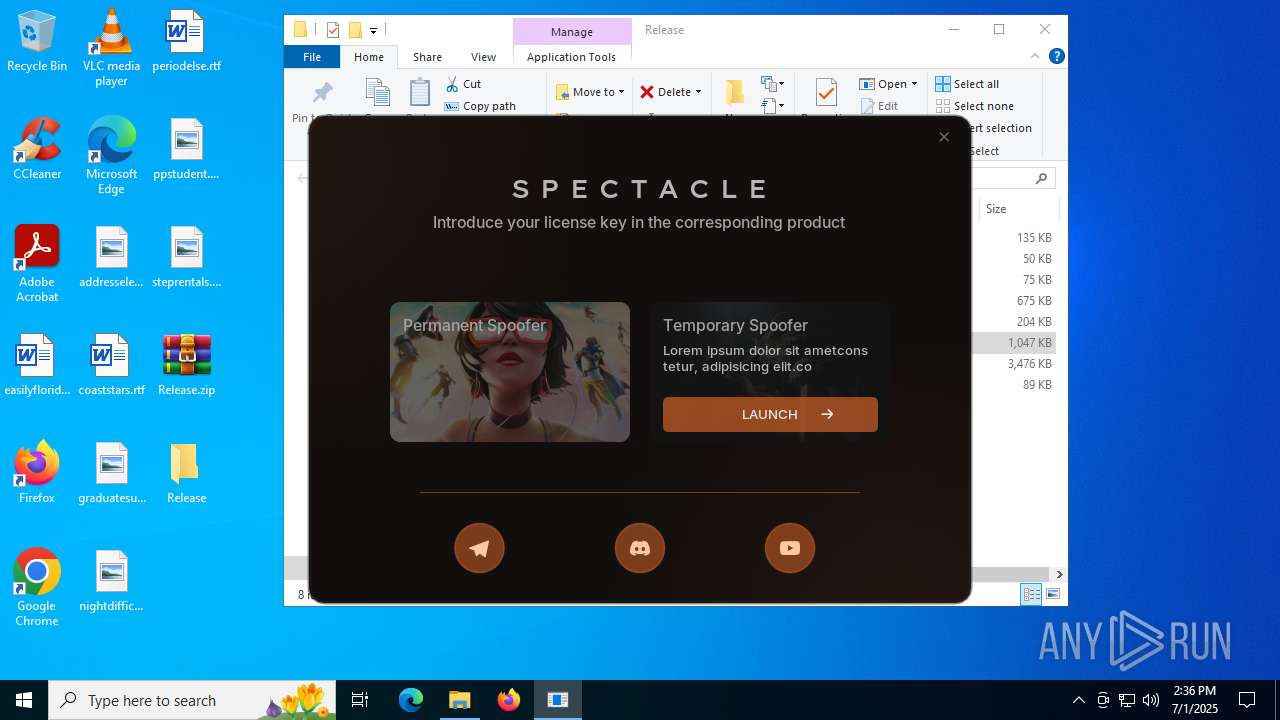
Task: Select the Permanent Spoofer card
Action: [510, 372]
